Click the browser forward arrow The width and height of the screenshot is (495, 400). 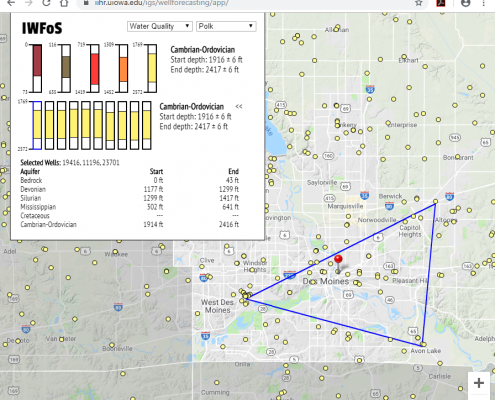[29, 3]
